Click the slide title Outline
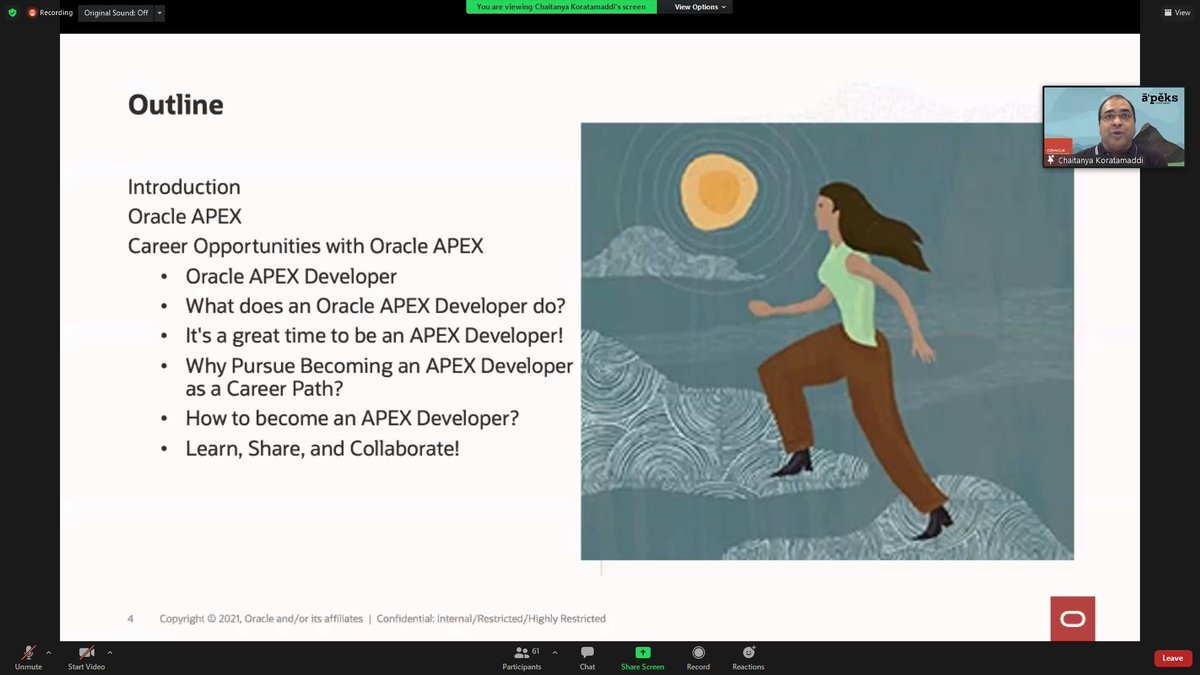This screenshot has width=1200, height=675. pos(176,105)
